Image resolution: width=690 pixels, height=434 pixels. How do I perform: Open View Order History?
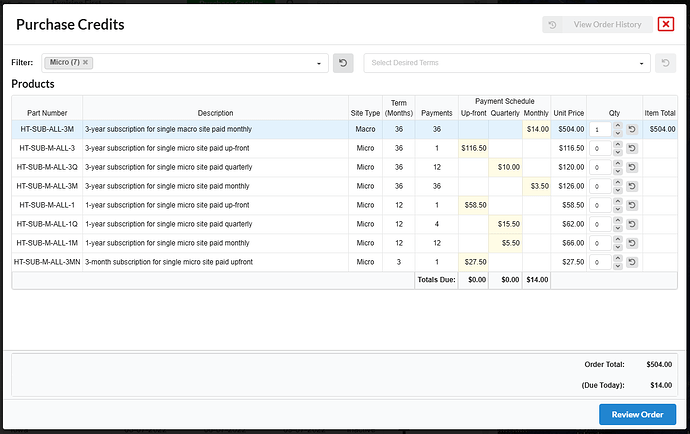click(x=607, y=24)
